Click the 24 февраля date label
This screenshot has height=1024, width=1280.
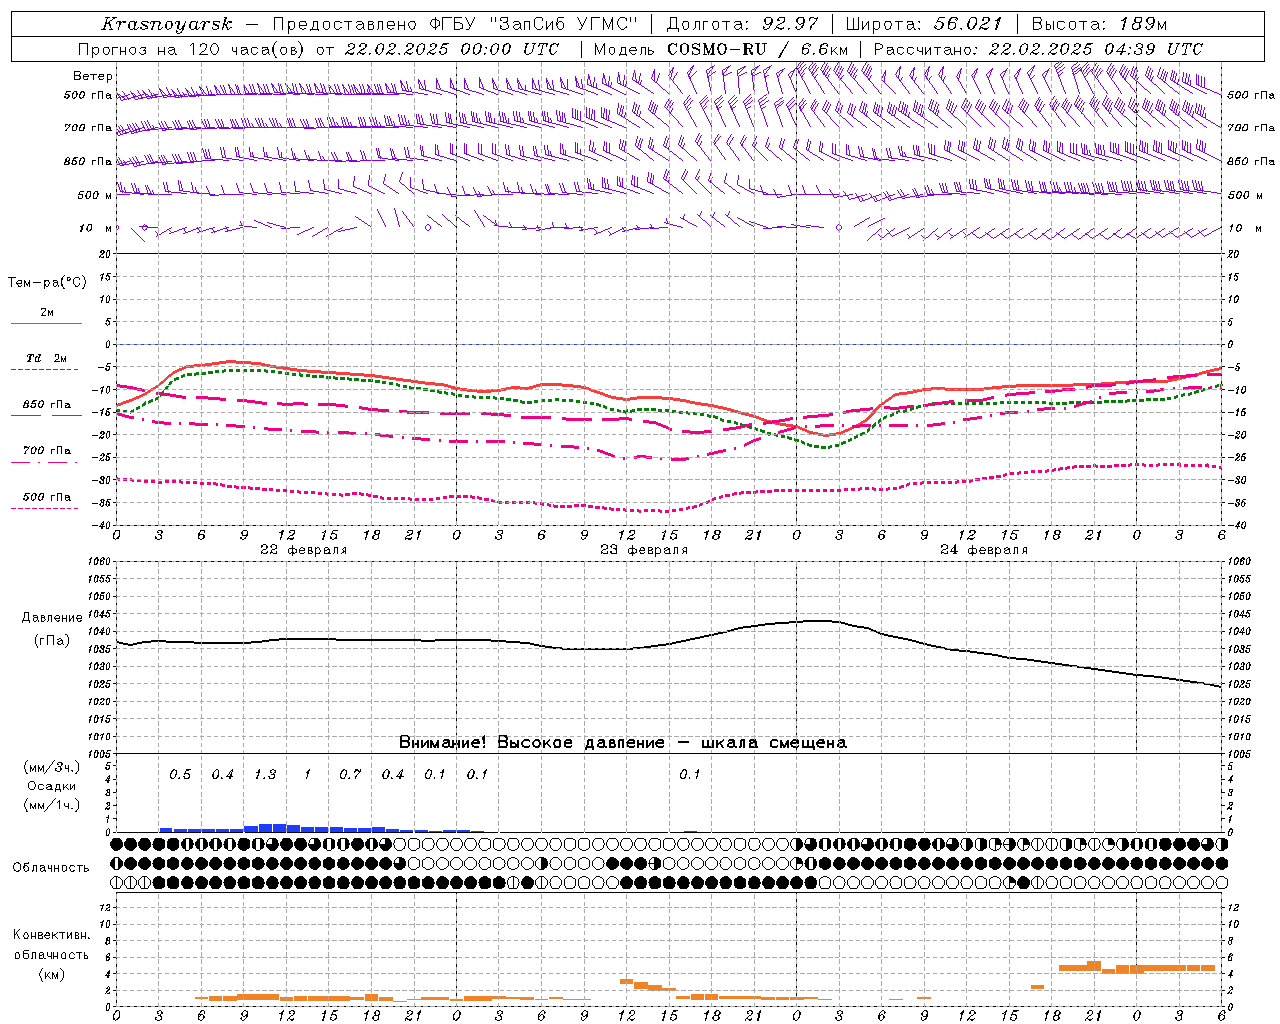click(983, 550)
